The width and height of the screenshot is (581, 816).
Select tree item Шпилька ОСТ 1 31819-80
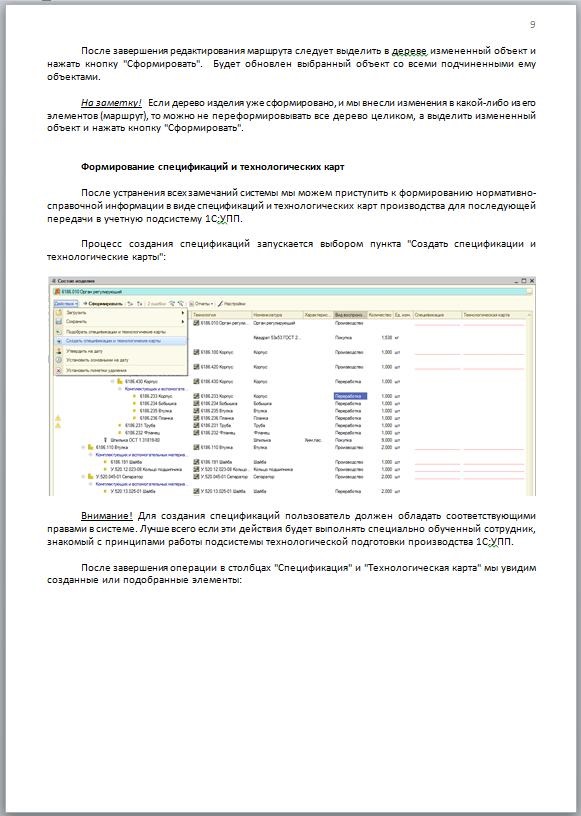pyautogui.click(x=135, y=440)
